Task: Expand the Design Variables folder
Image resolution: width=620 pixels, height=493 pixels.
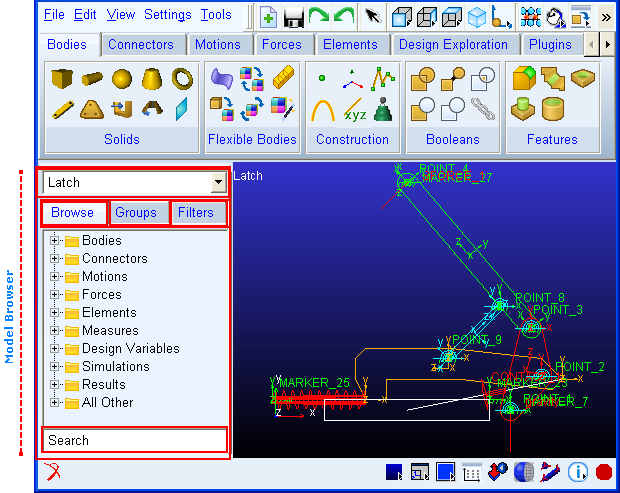Action: coord(55,348)
